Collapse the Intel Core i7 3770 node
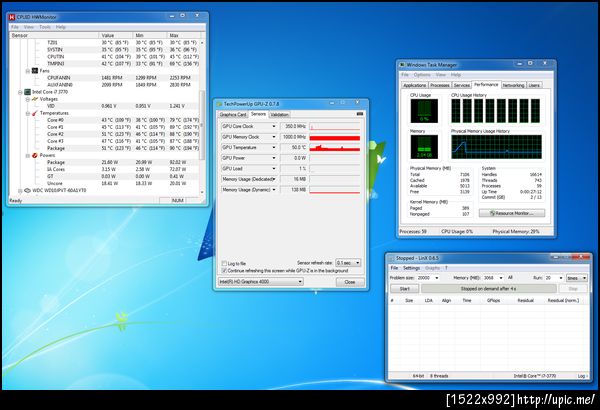Screen dimensions: 600x410 (x=20, y=92)
